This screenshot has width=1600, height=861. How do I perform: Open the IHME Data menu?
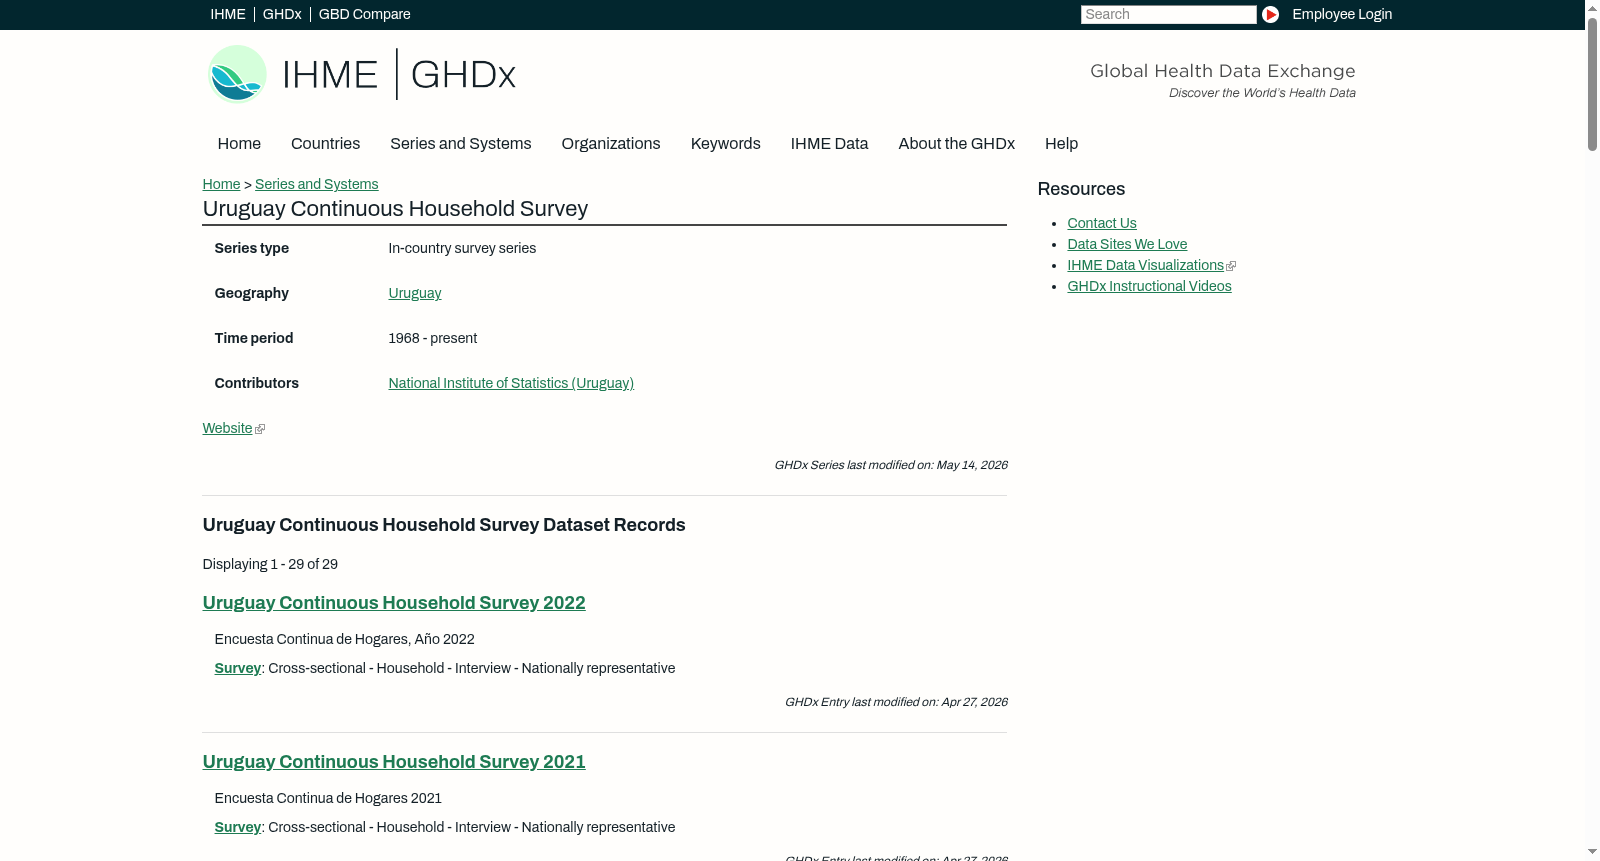coord(829,144)
